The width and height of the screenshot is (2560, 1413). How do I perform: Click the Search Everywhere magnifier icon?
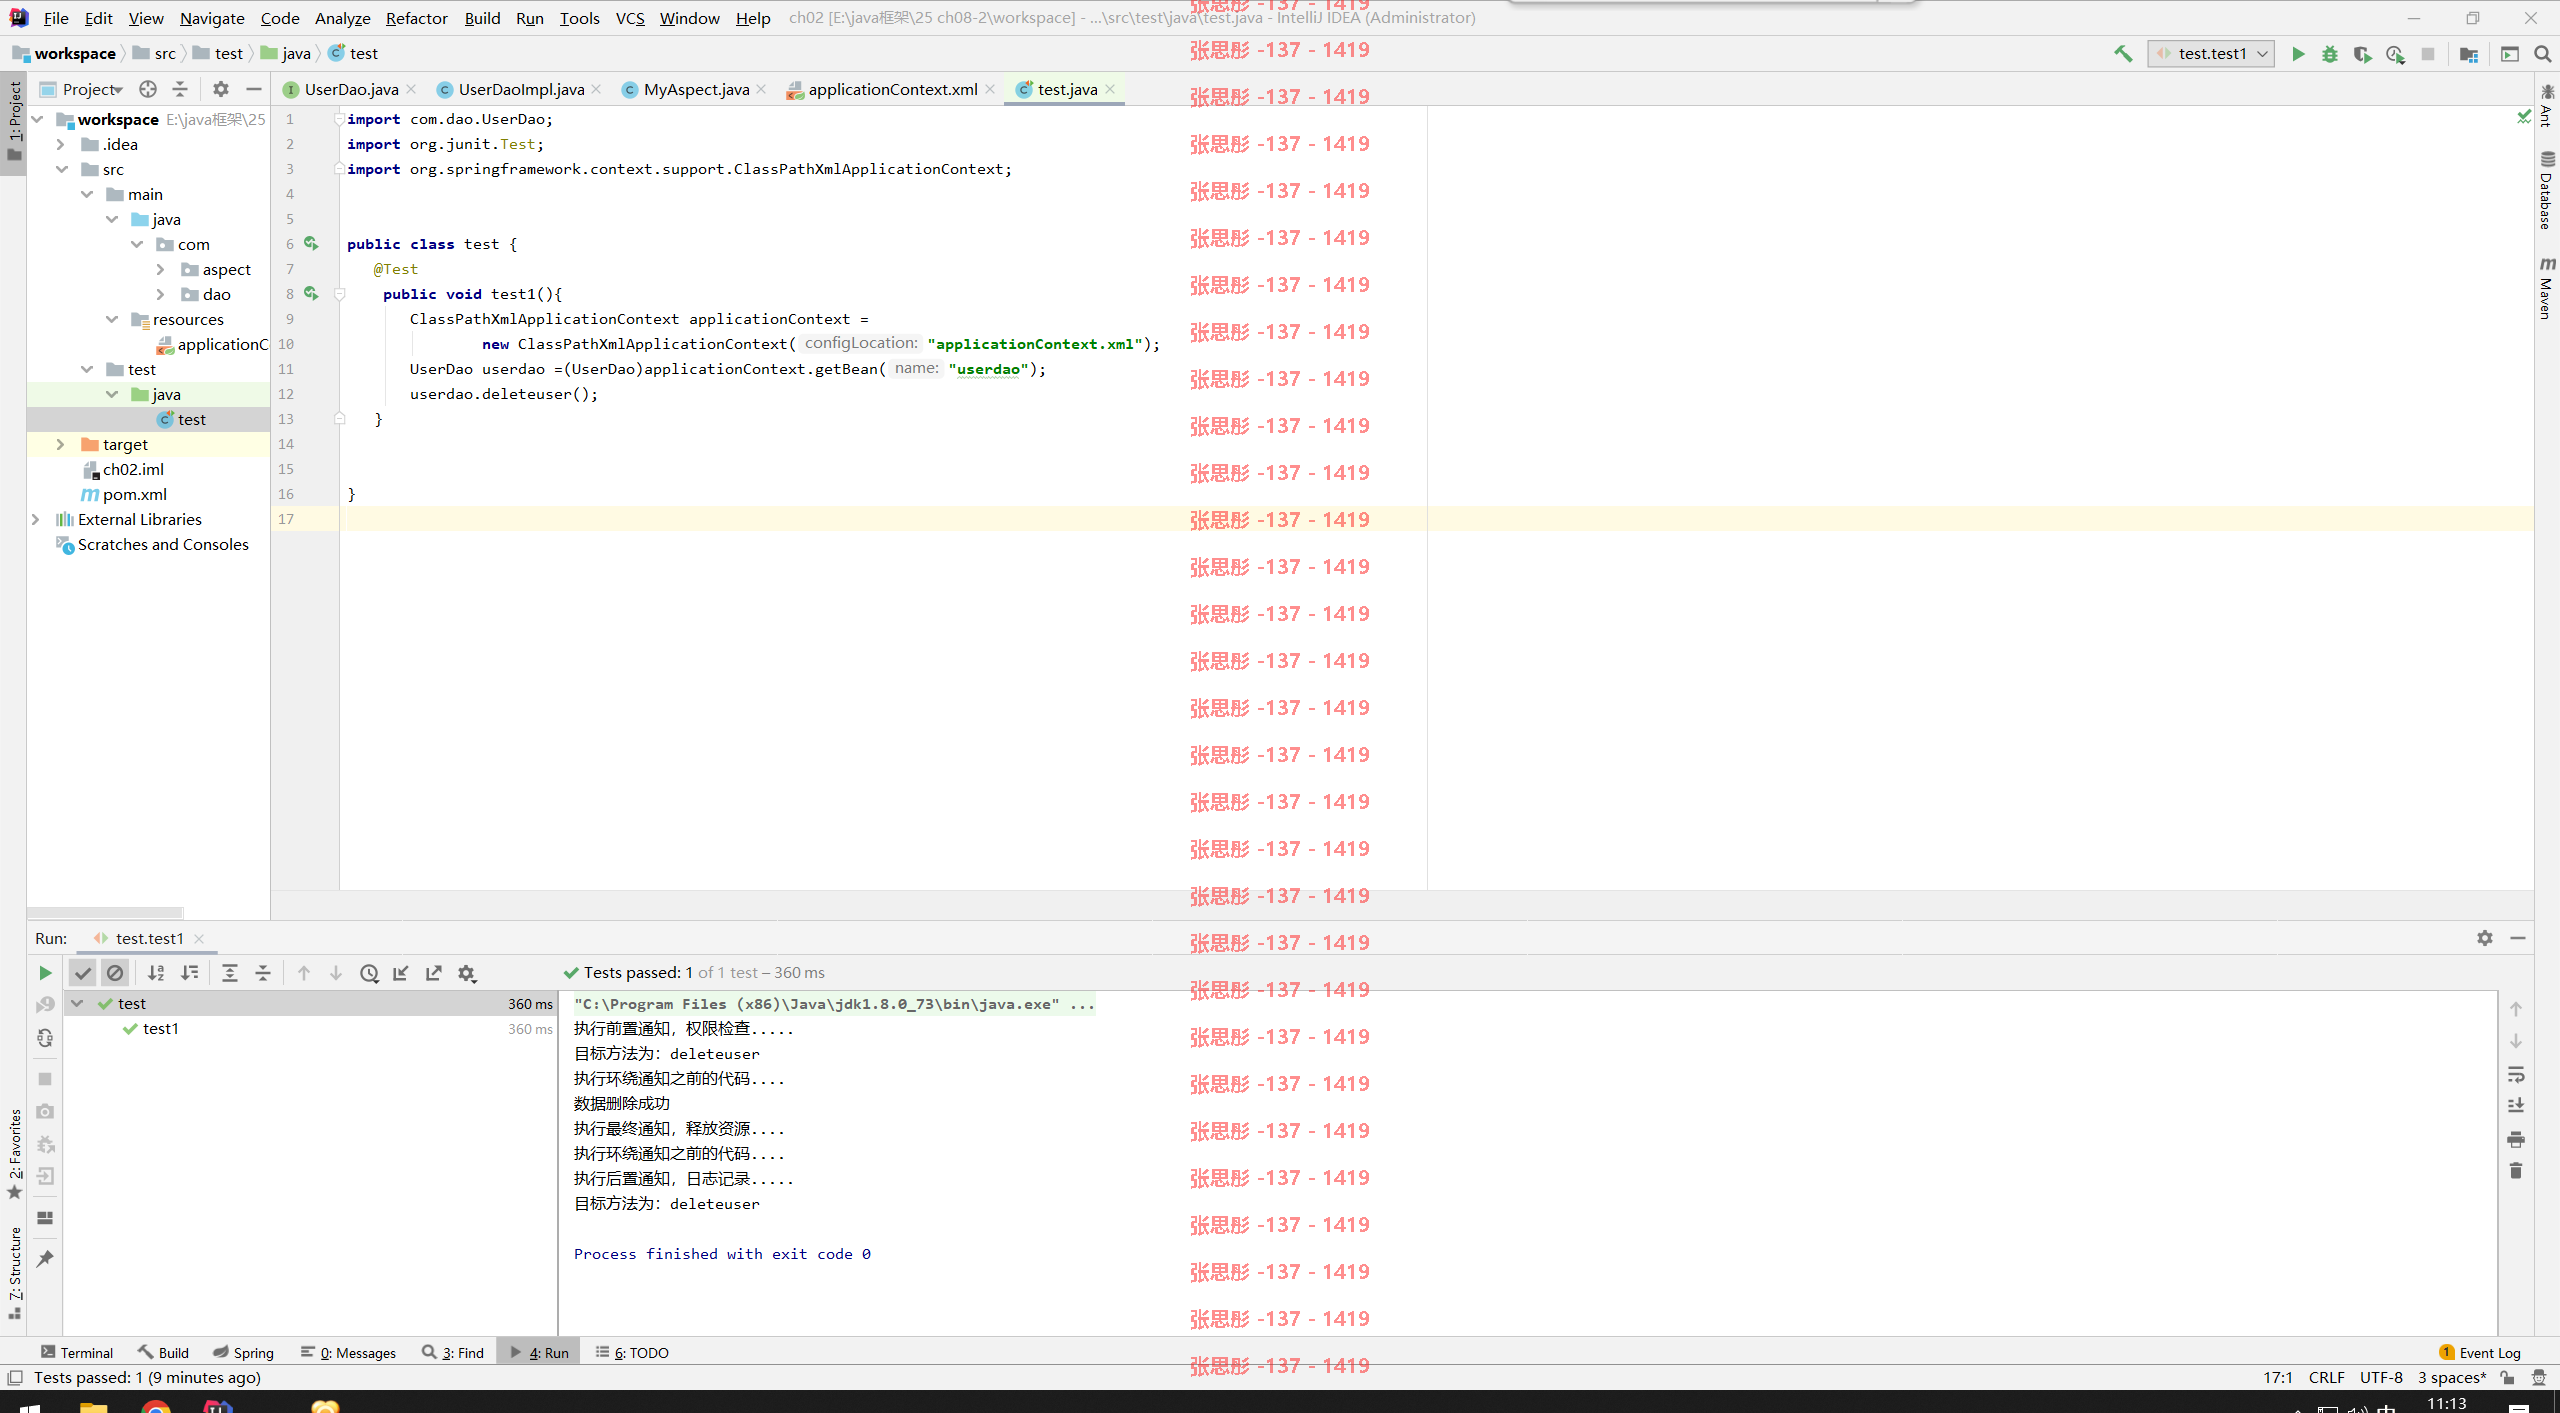click(x=2543, y=54)
